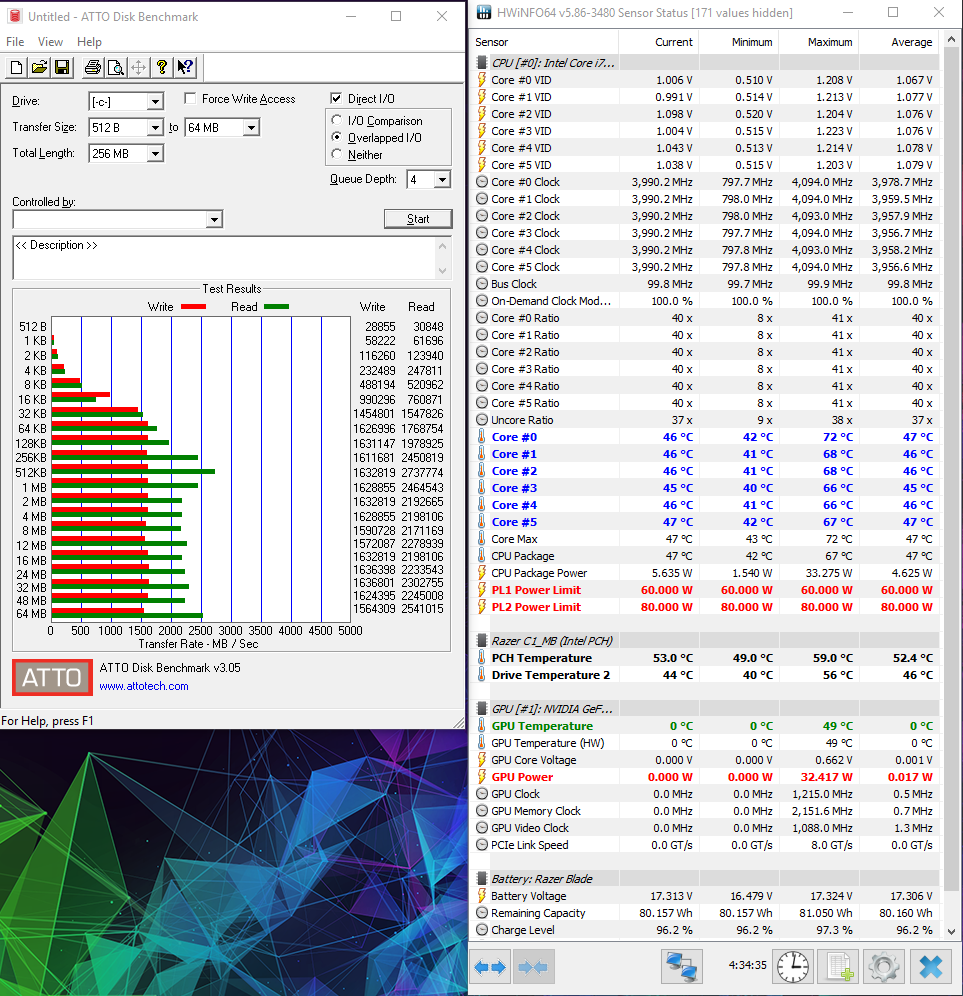Click the expand columns arrows icon in HWiNFO
Screen dimensions: 963x996
click(490, 967)
